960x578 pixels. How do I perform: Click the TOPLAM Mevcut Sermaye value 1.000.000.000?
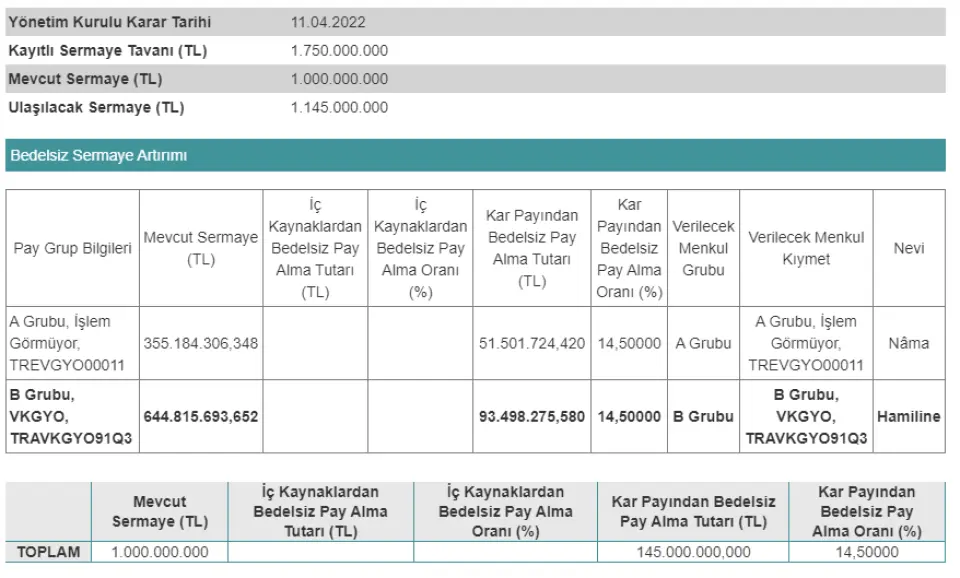tap(160, 552)
